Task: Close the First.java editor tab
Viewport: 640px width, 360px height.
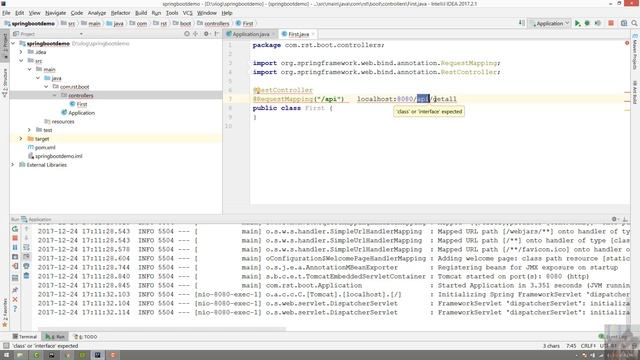Action: click(x=313, y=34)
